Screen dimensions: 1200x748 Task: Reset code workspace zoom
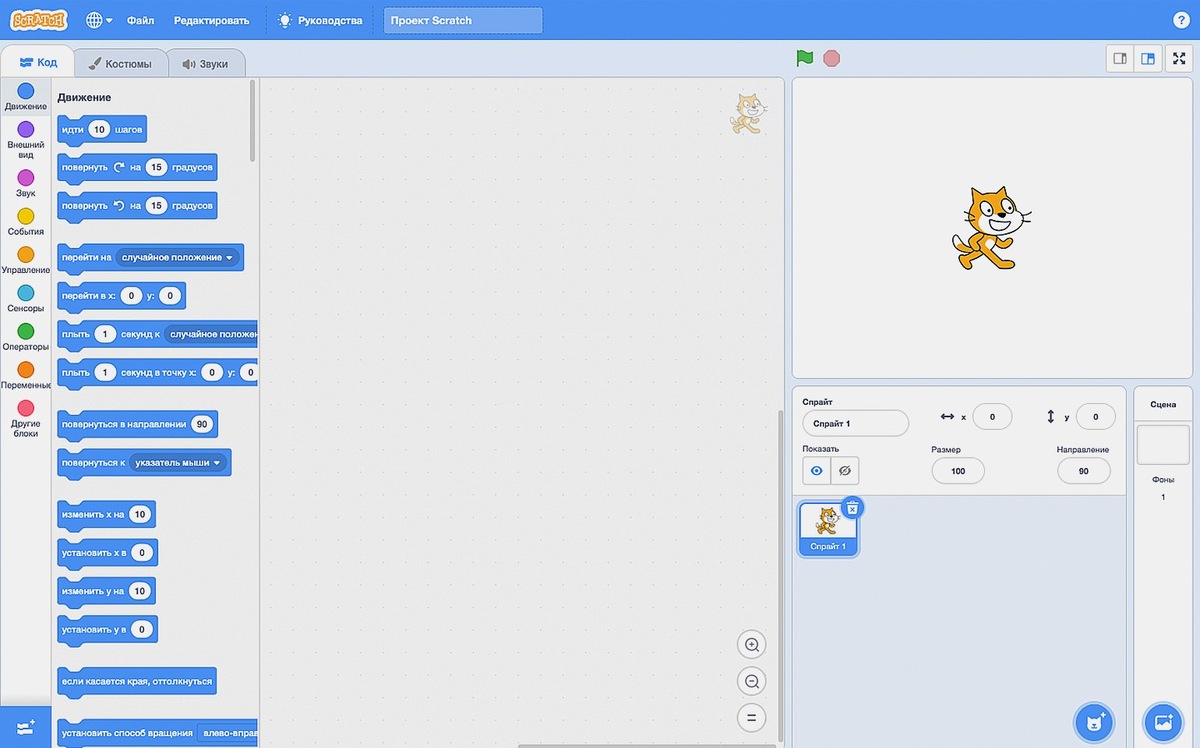click(750, 718)
